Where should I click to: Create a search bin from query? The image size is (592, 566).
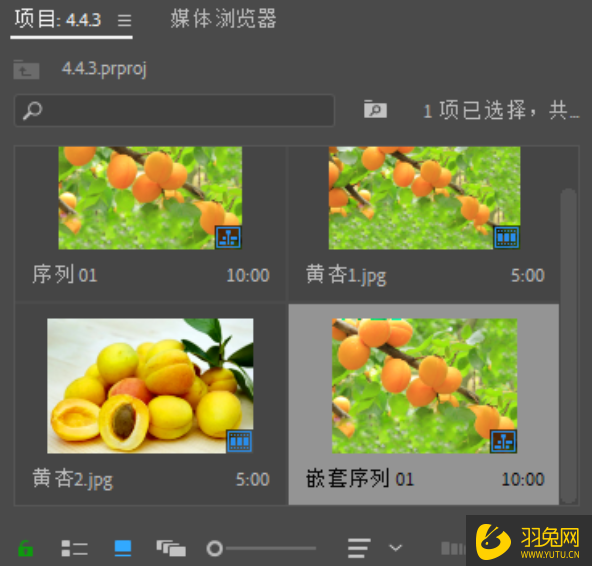tap(375, 110)
